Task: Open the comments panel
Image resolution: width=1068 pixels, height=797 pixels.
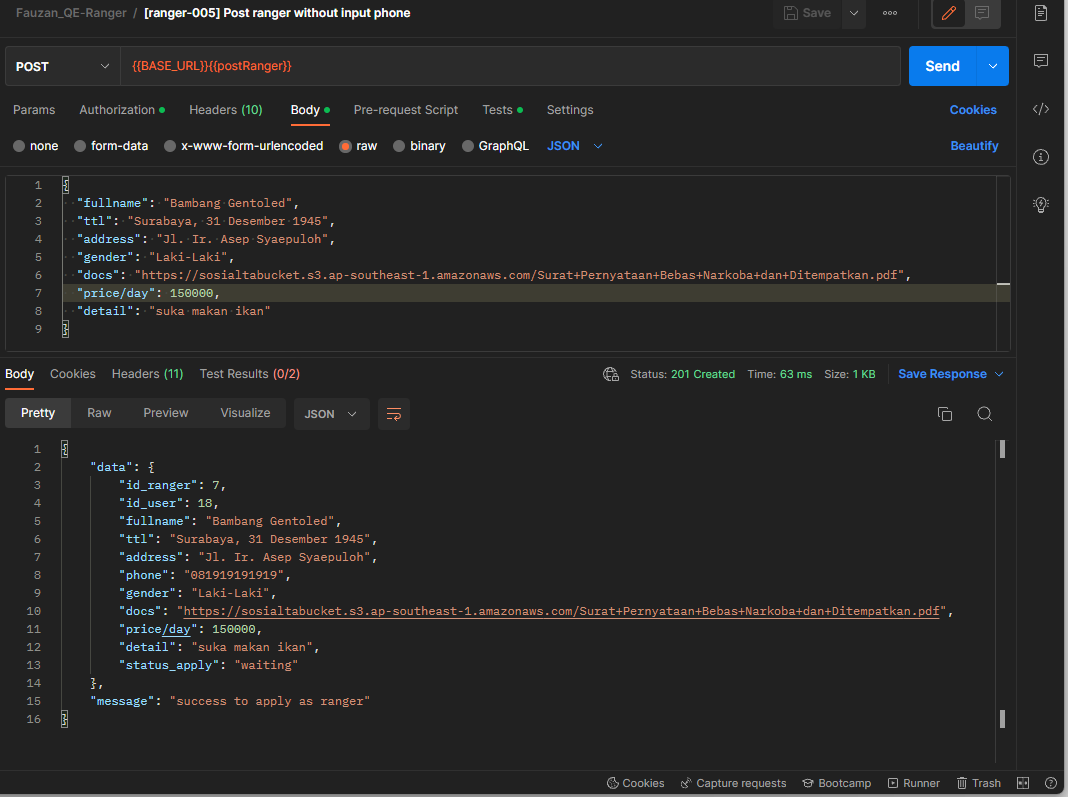Action: [x=1040, y=62]
